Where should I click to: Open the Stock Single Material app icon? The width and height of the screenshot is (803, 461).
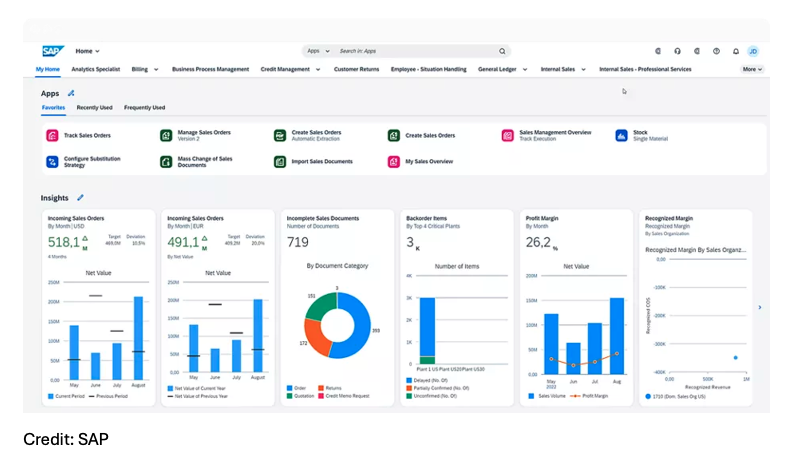(621, 135)
